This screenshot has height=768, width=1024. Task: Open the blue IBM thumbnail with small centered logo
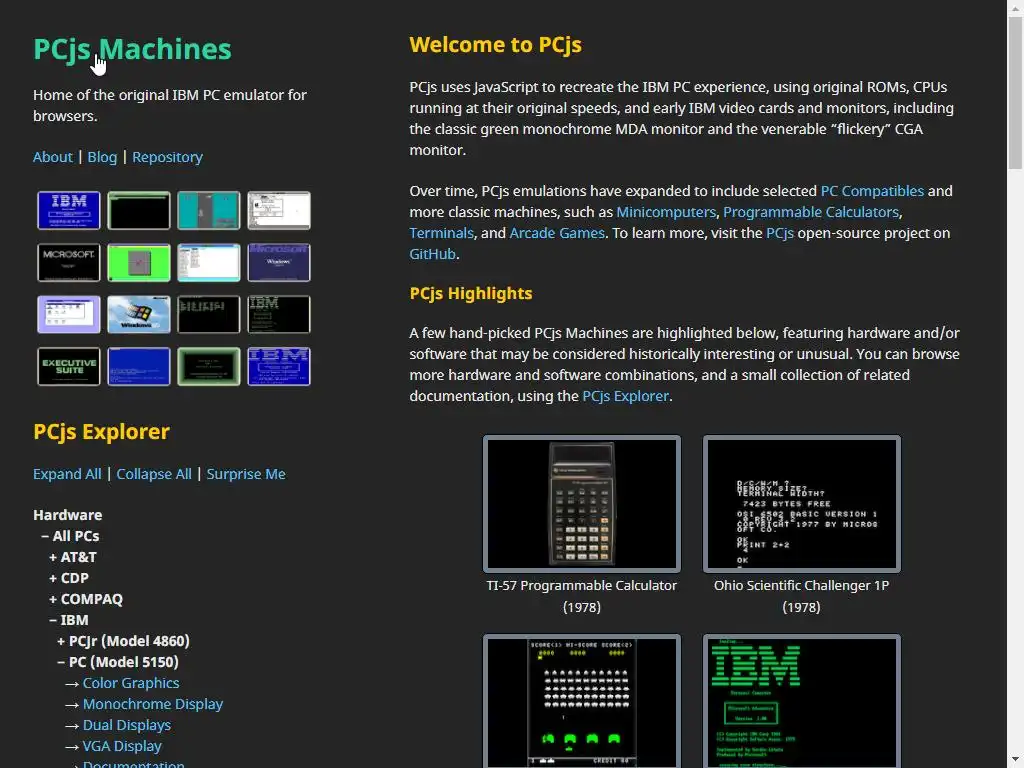(x=69, y=210)
